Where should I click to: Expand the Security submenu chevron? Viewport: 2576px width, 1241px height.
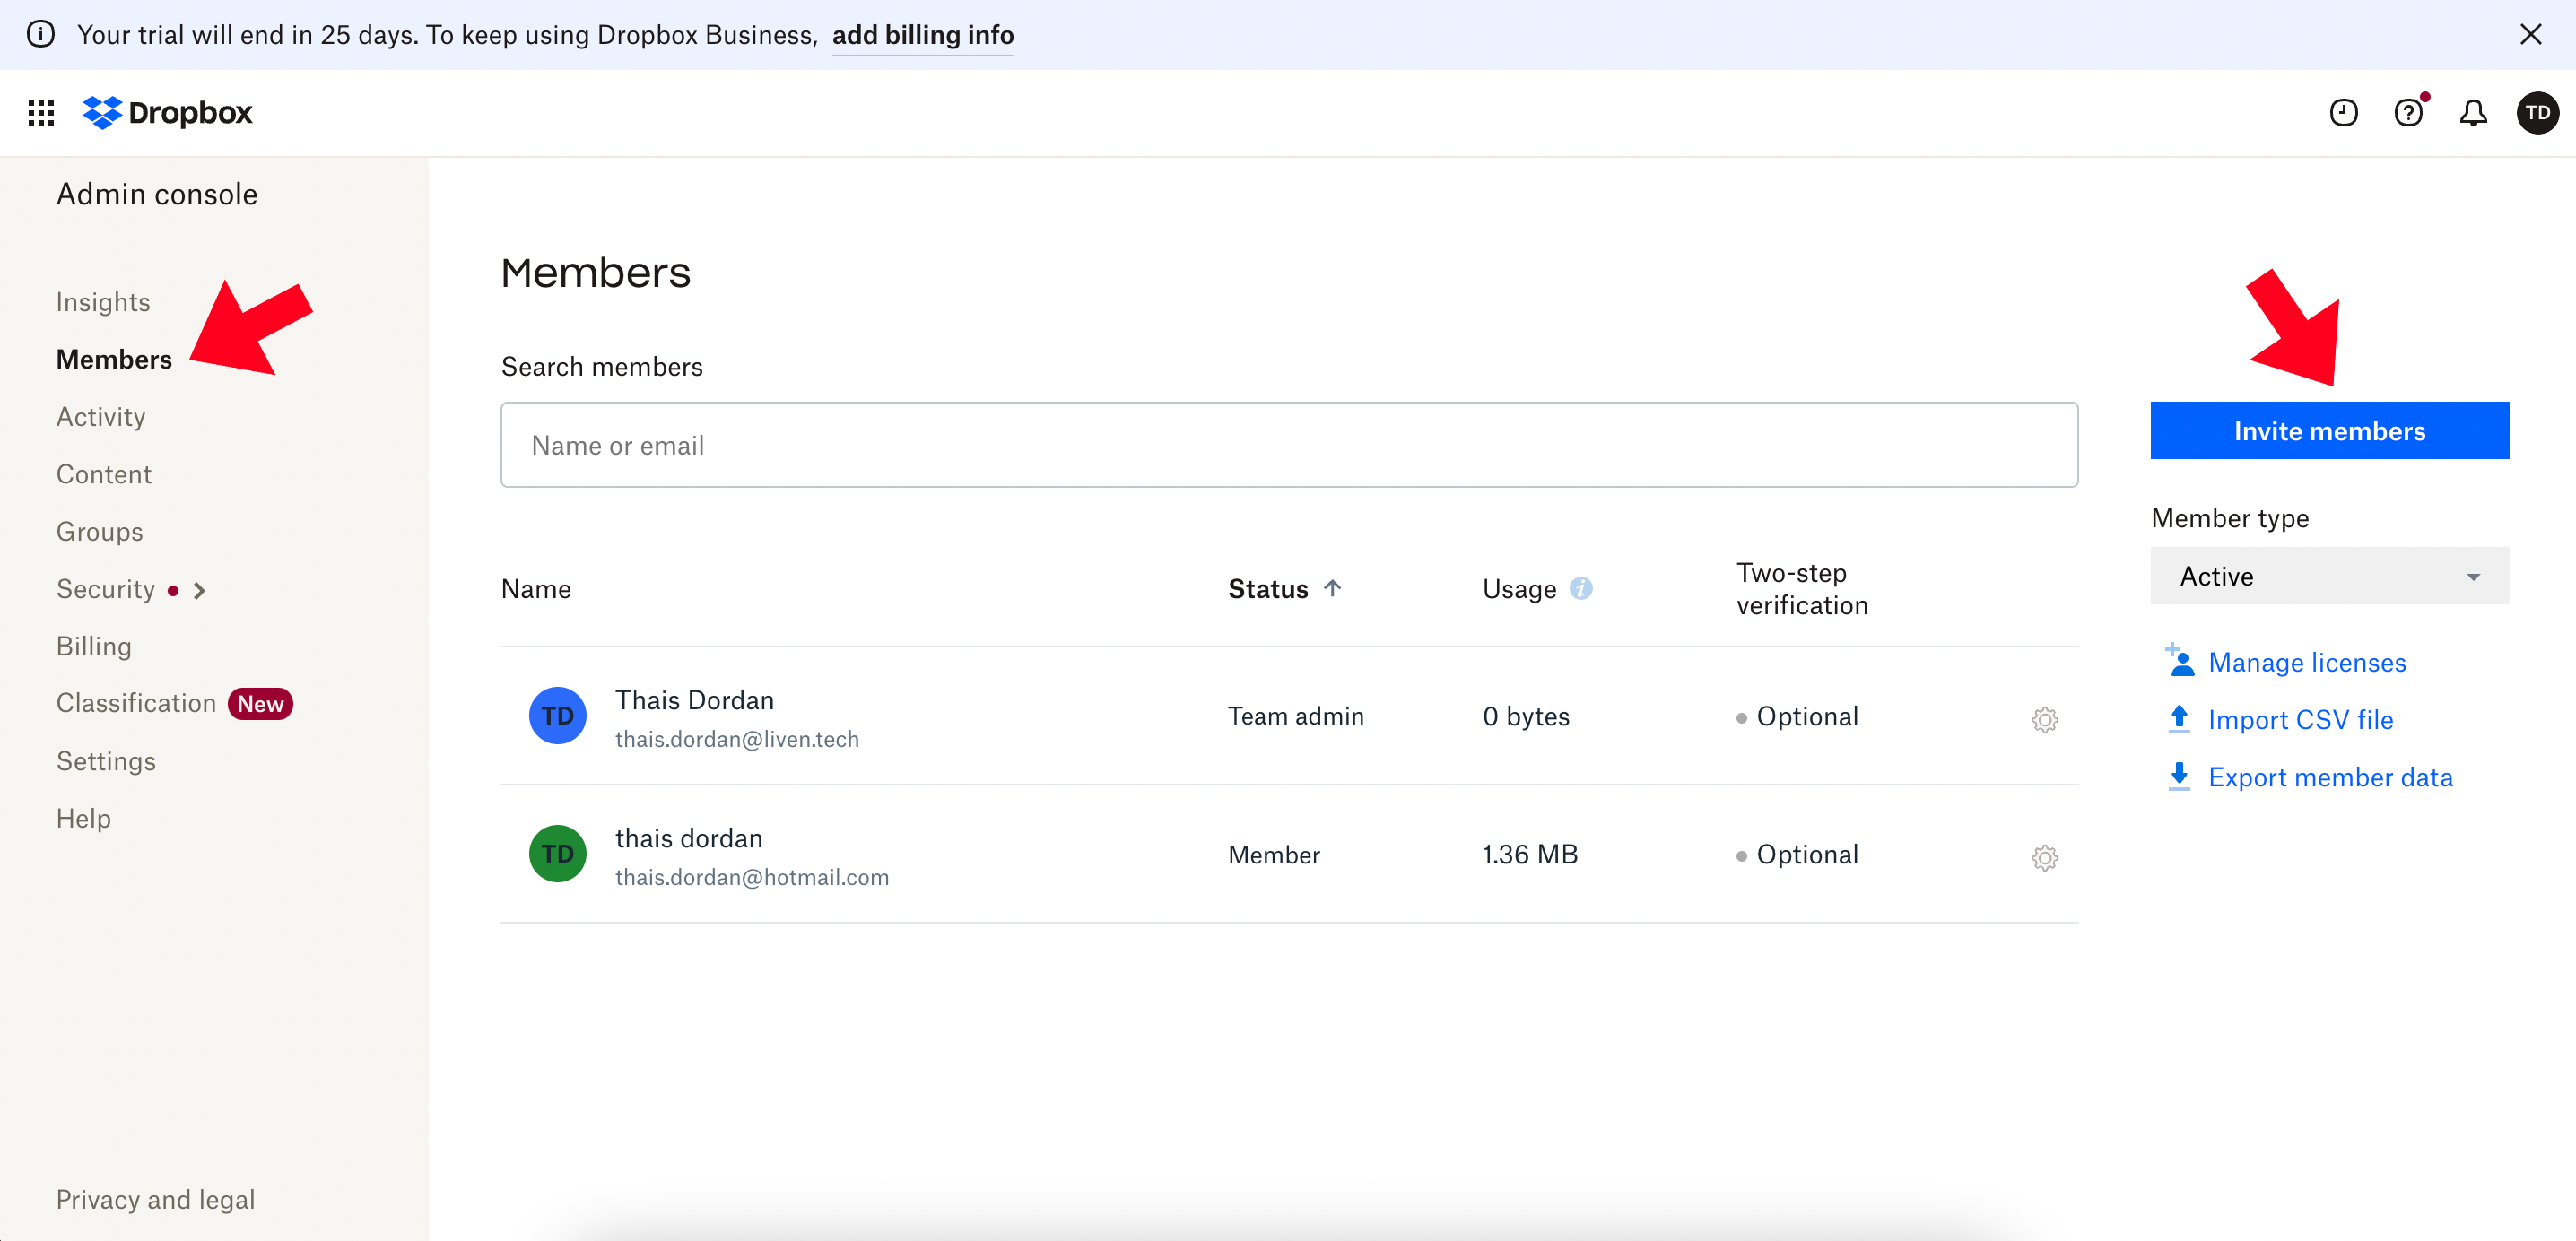[x=200, y=591]
